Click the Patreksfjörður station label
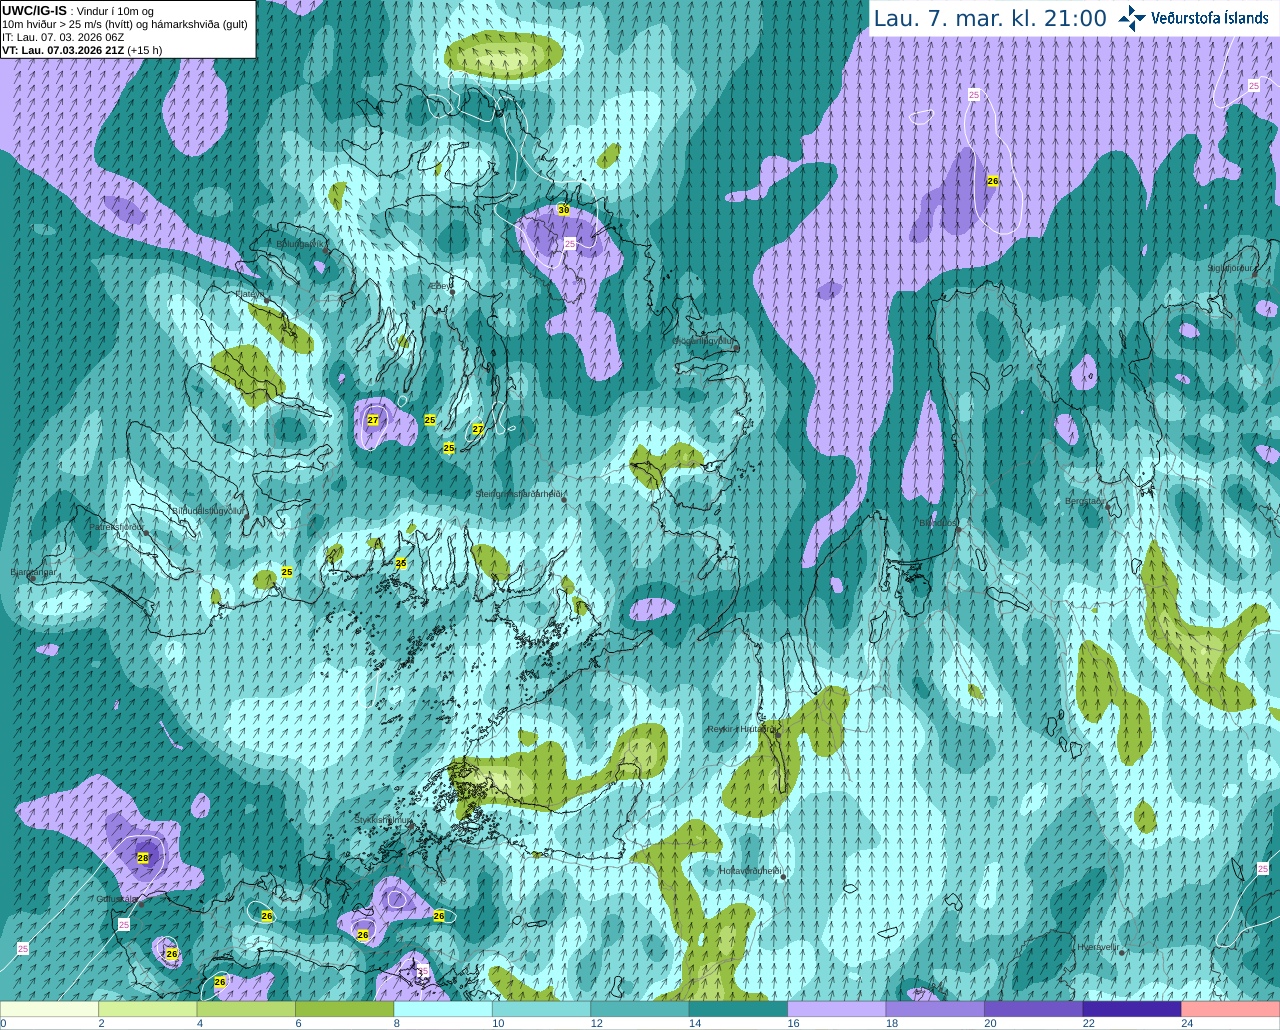This screenshot has height=1030, width=1280. click(x=116, y=526)
